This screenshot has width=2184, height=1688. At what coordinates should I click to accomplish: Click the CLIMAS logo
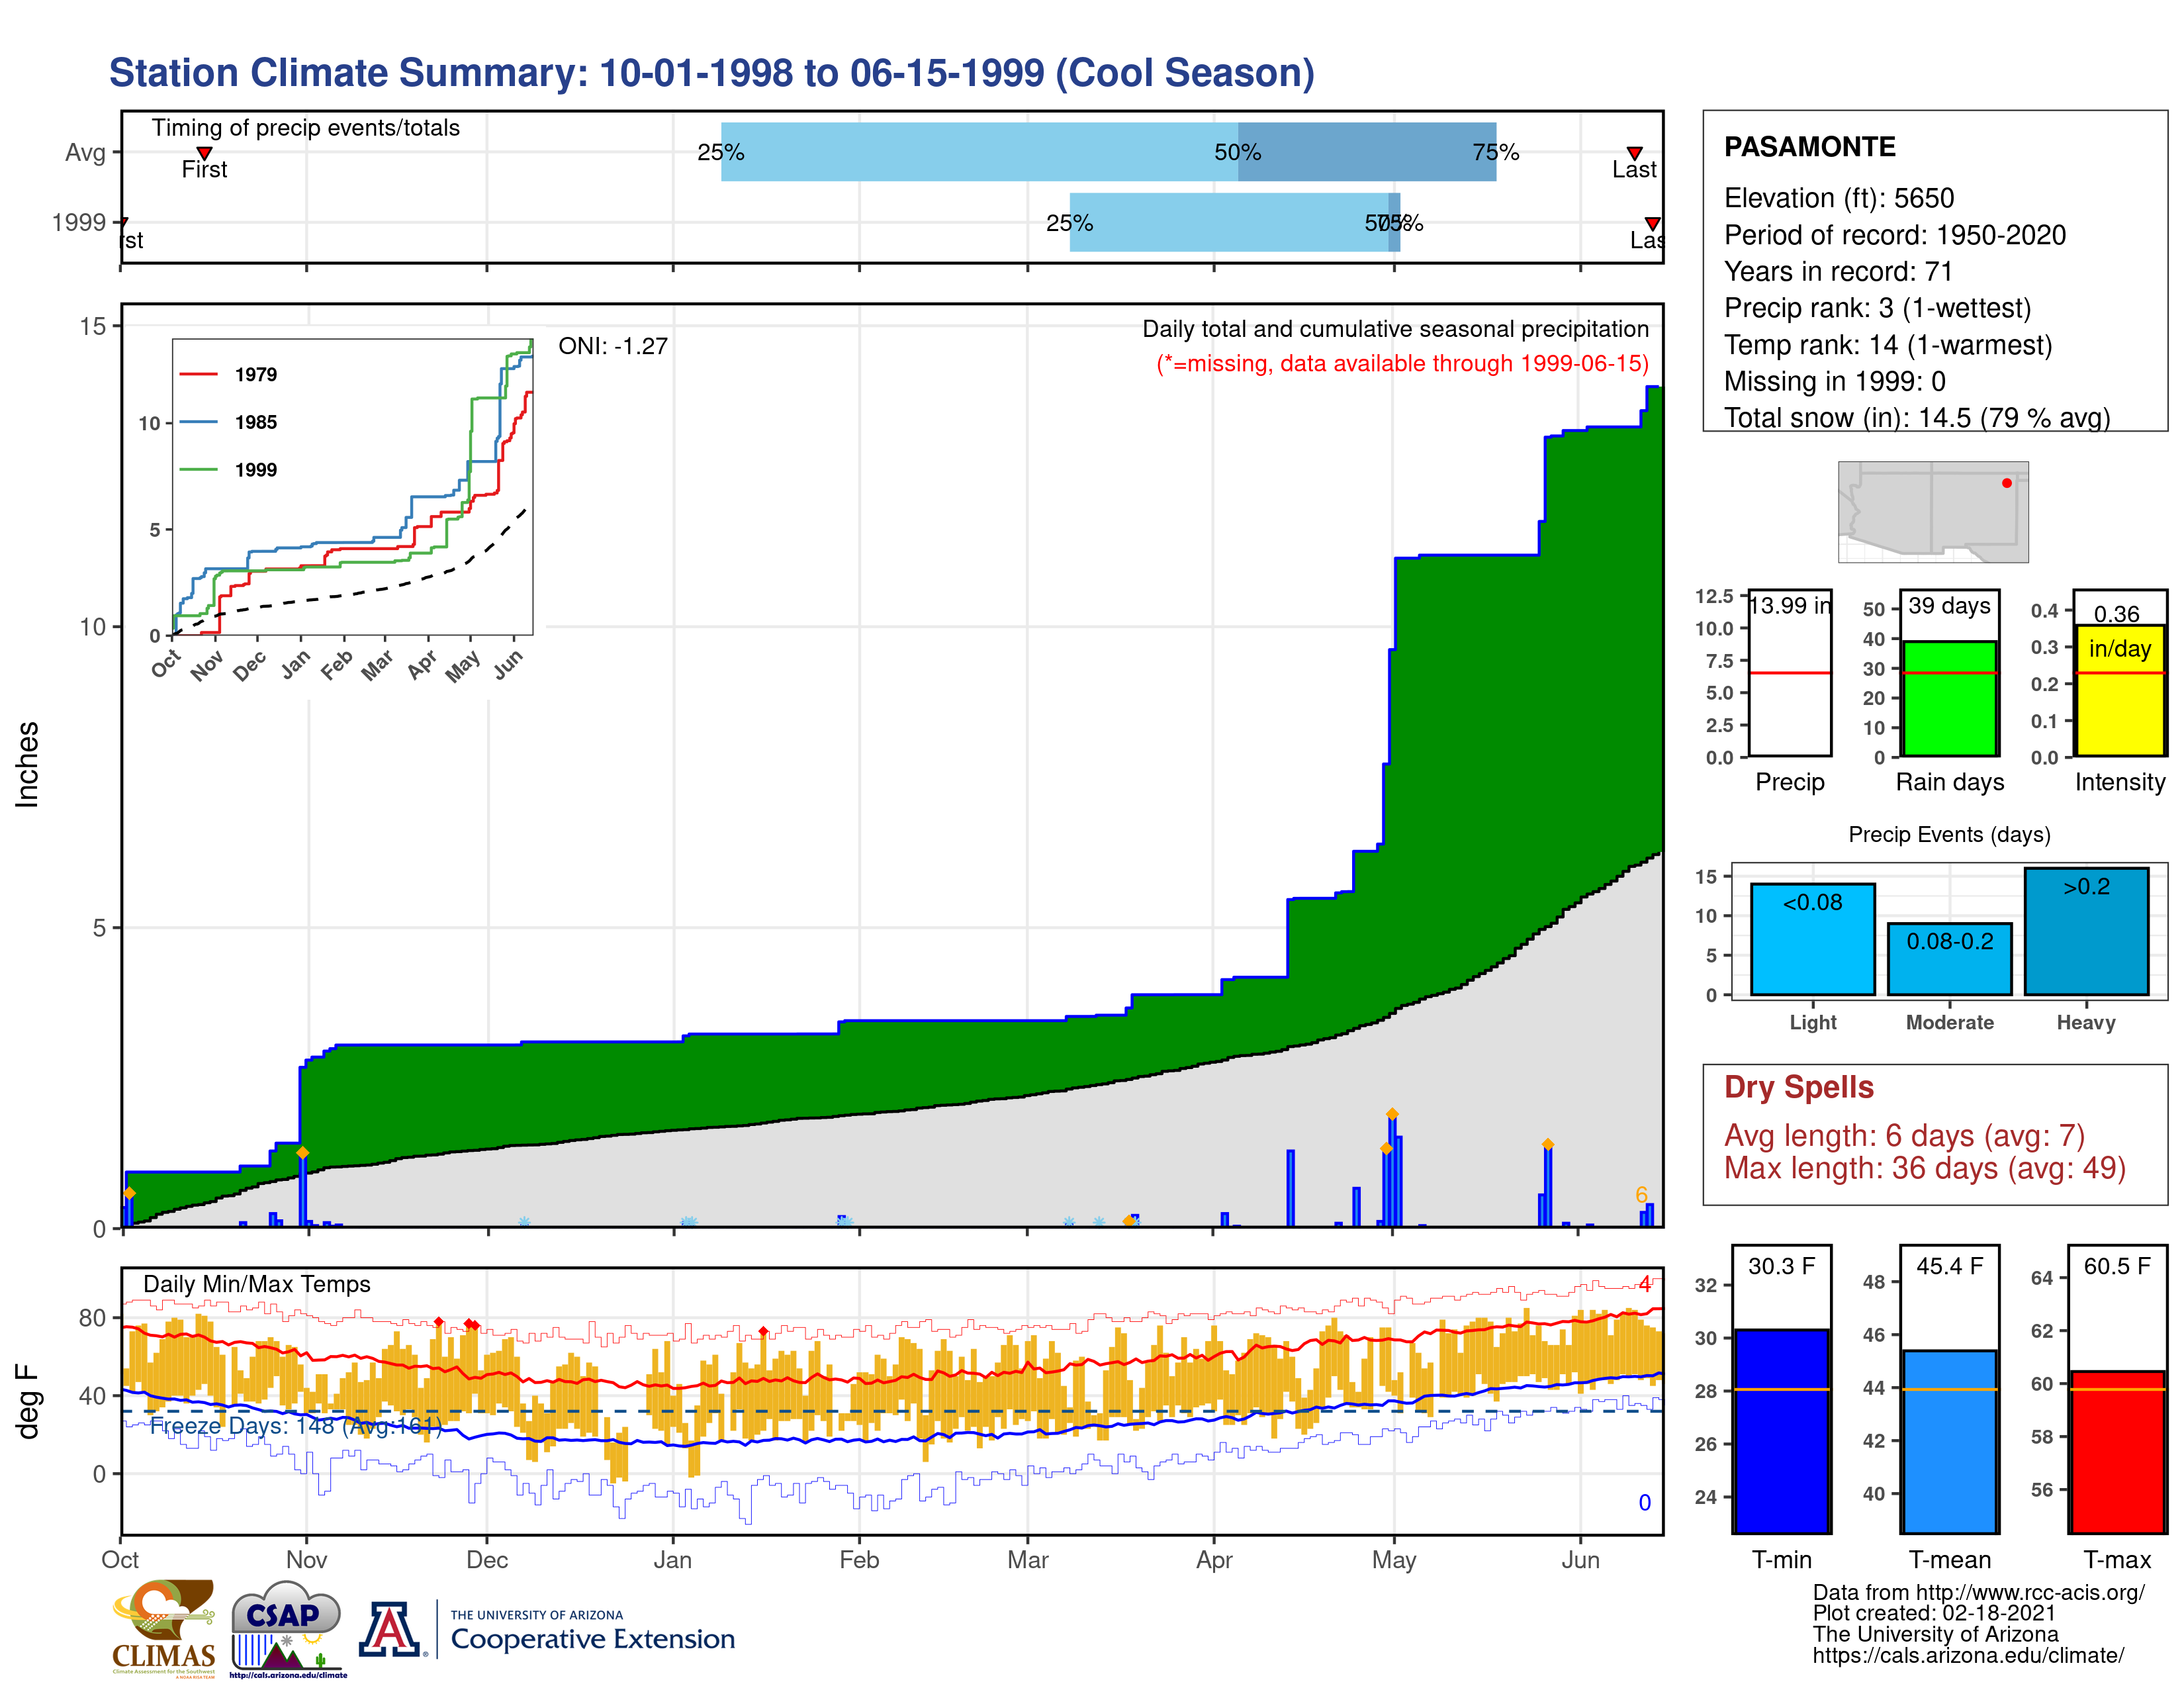pos(163,1628)
